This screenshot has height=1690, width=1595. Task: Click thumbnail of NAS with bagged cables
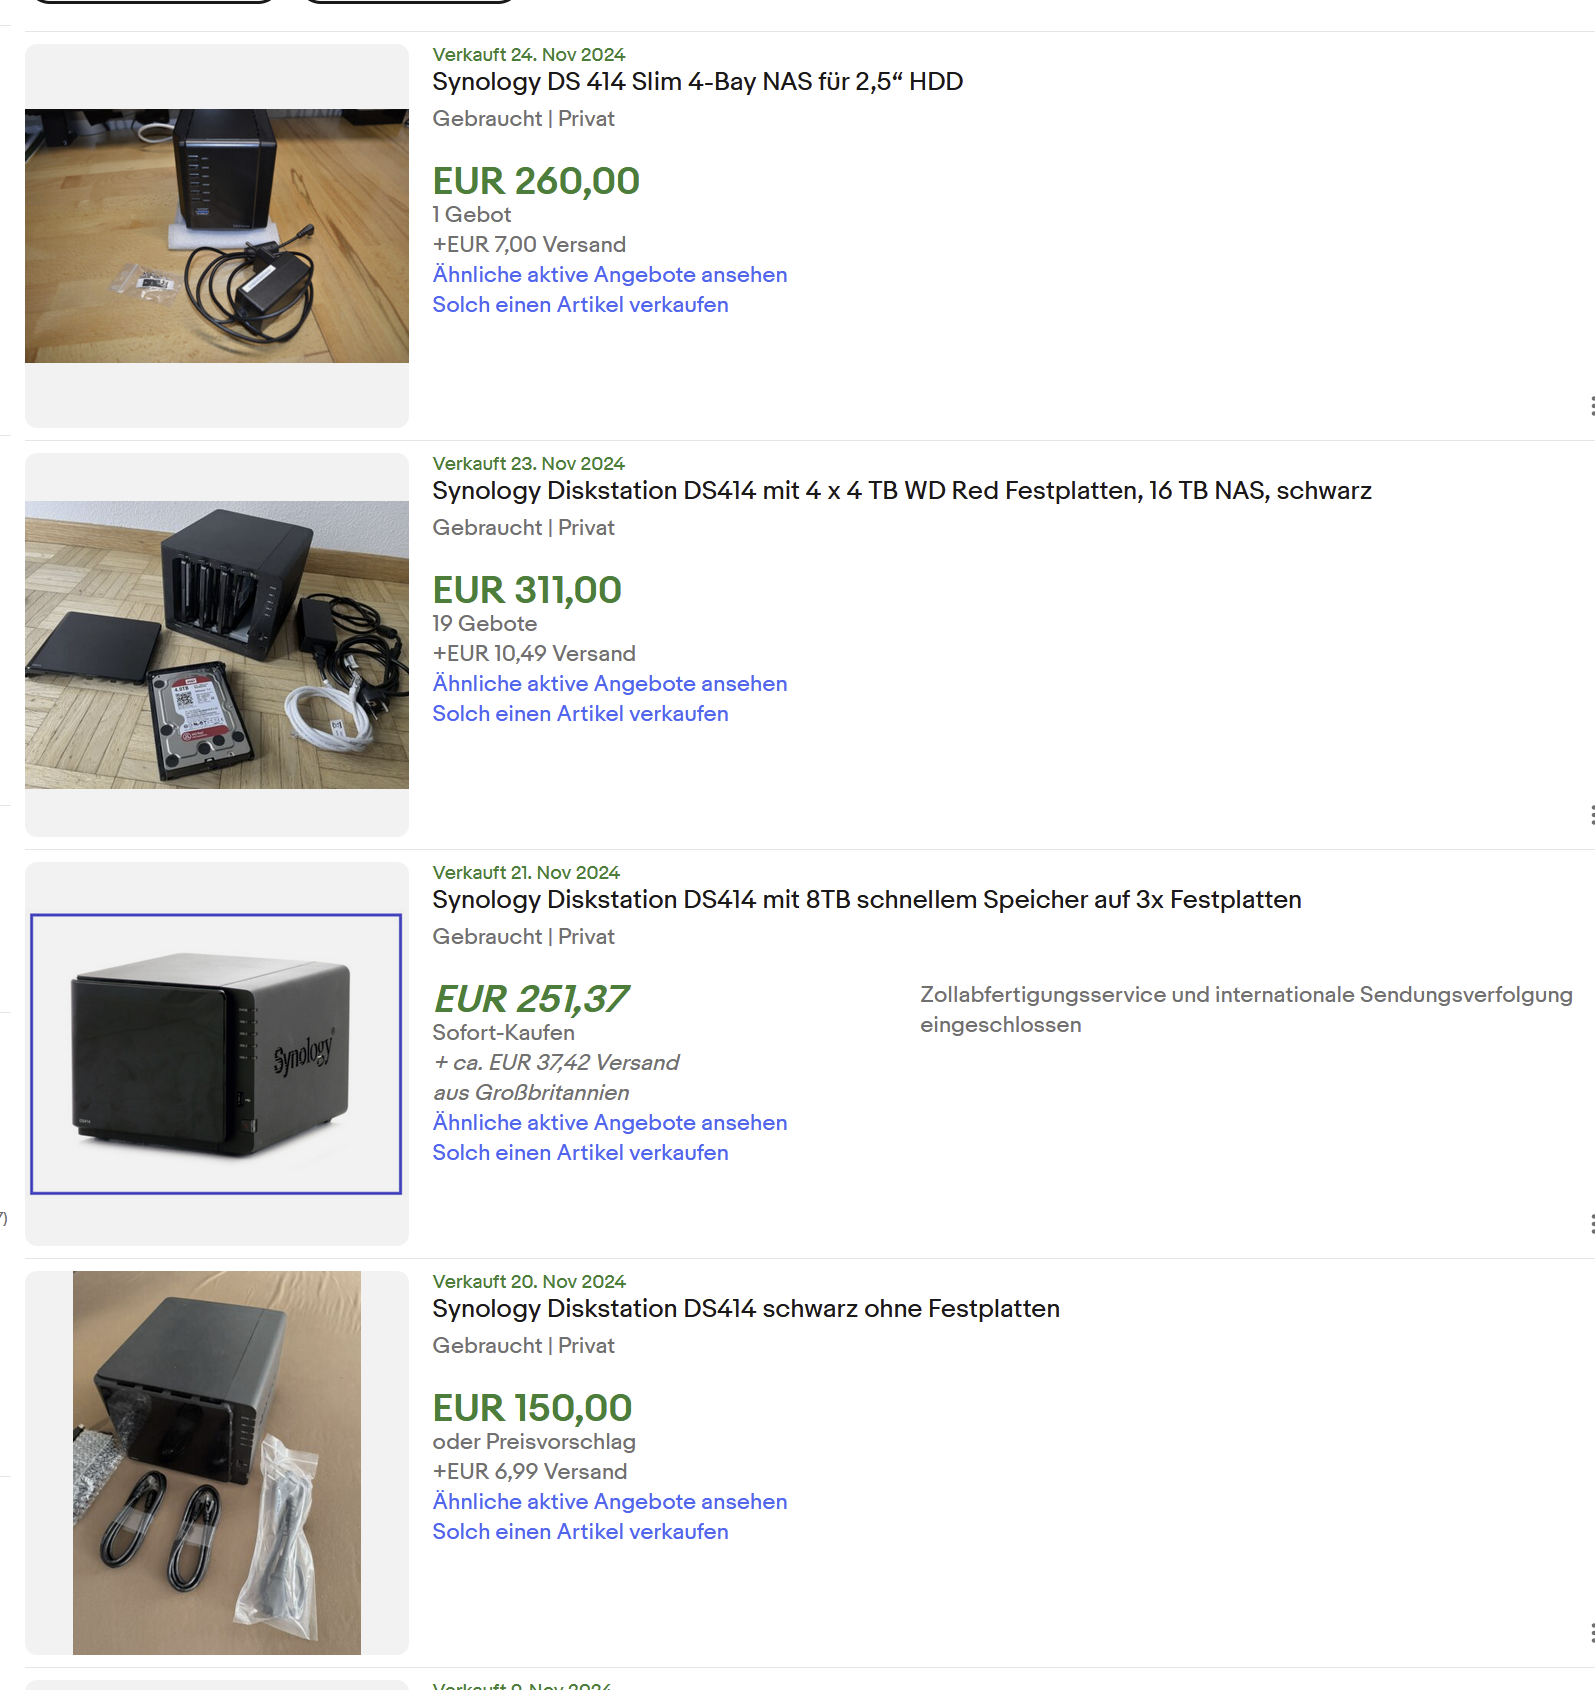tap(217, 1463)
